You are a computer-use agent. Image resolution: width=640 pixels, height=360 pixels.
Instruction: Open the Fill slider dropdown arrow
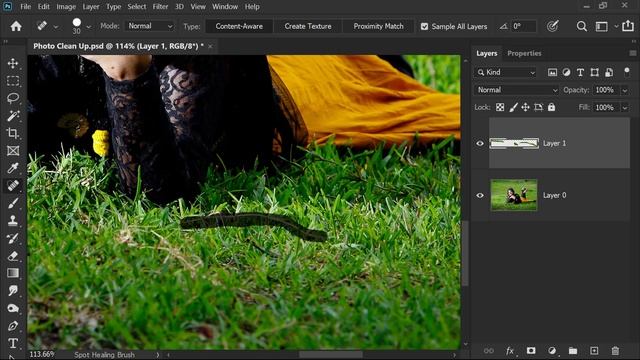point(625,108)
